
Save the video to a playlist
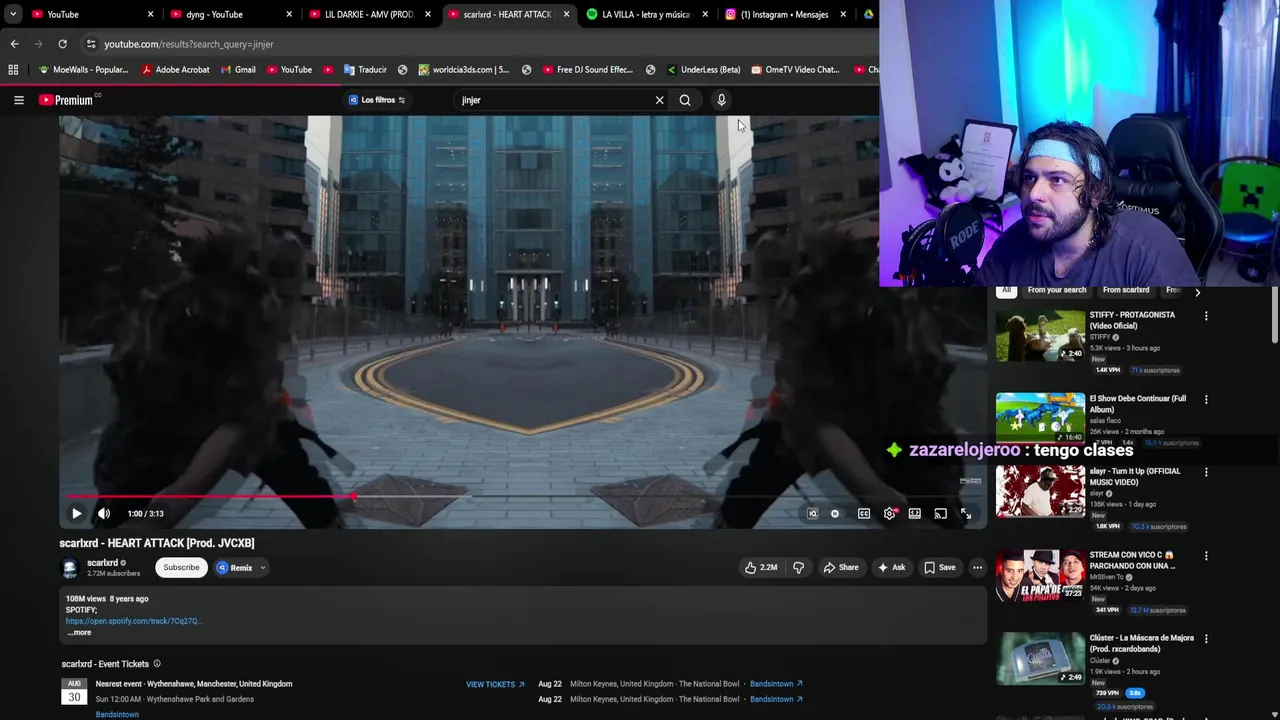[x=940, y=568]
